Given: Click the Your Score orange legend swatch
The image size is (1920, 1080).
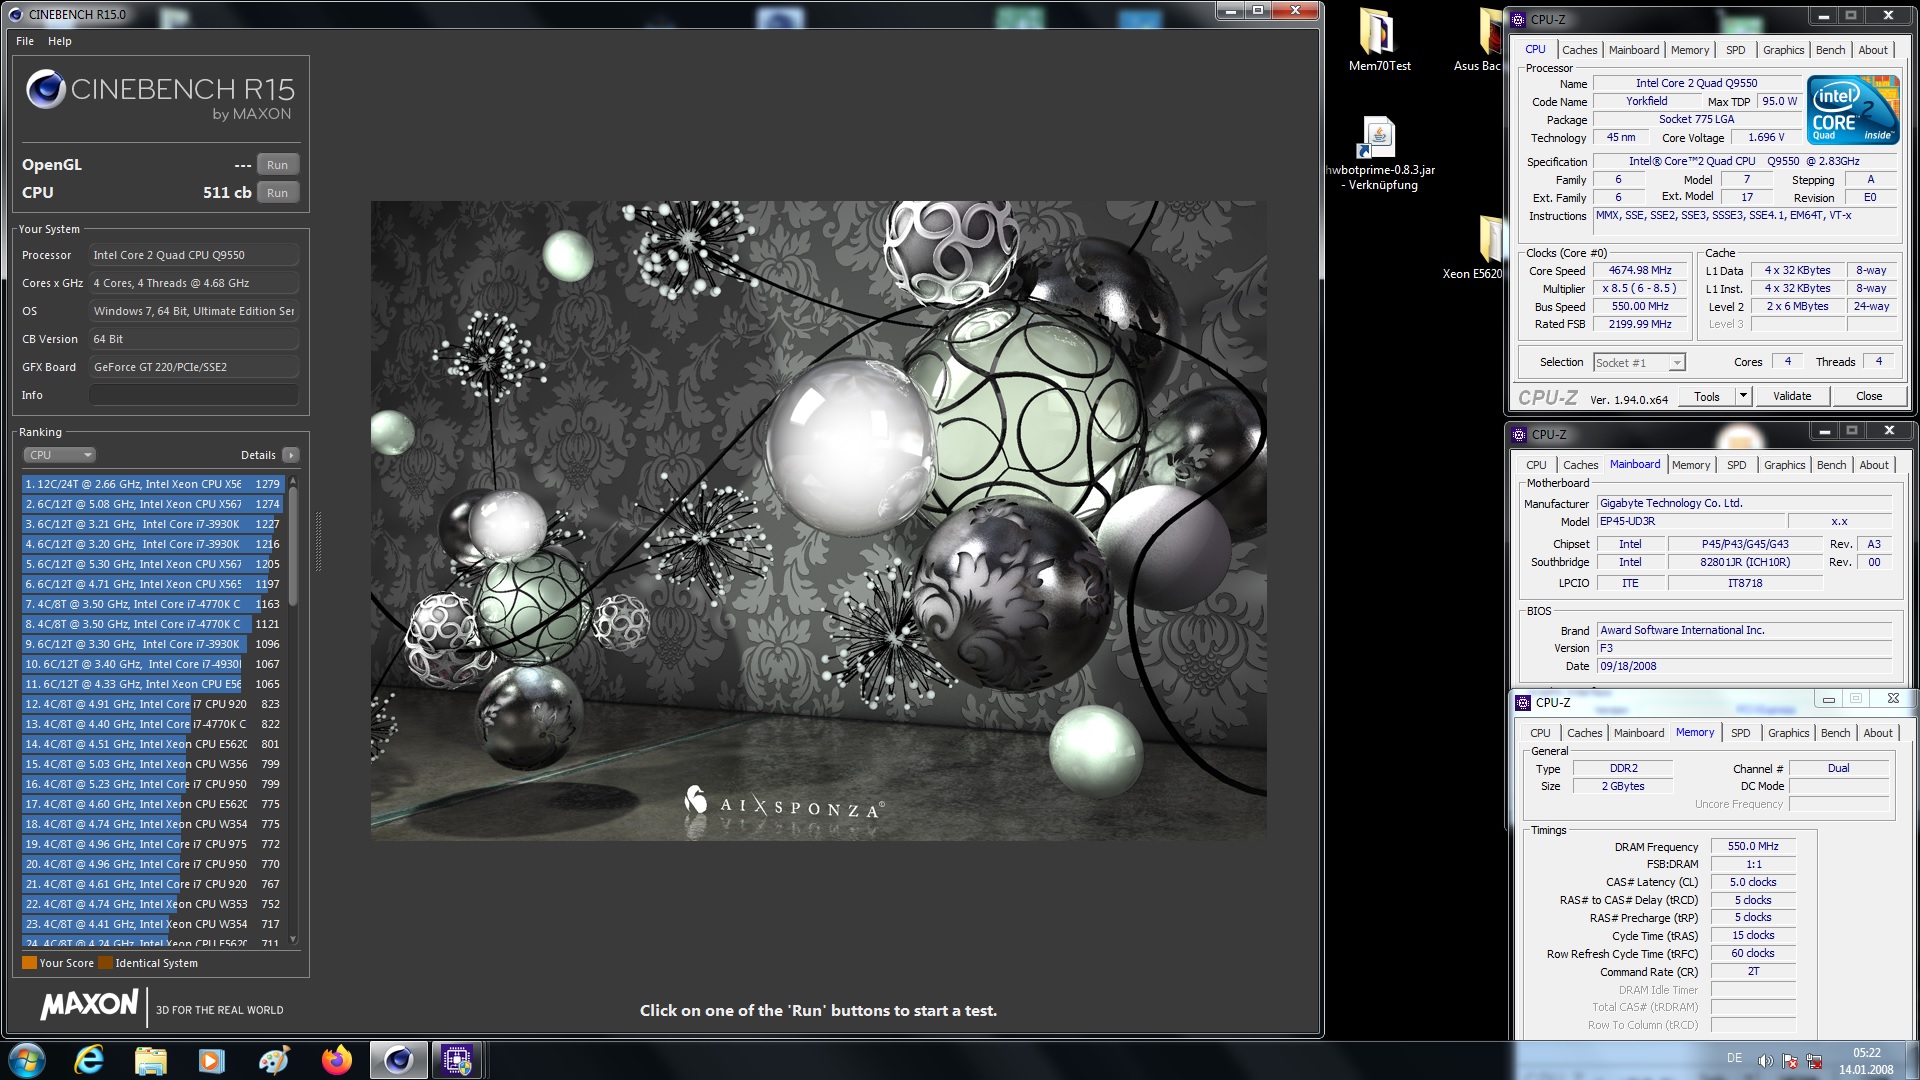Looking at the screenshot, I should click(29, 963).
